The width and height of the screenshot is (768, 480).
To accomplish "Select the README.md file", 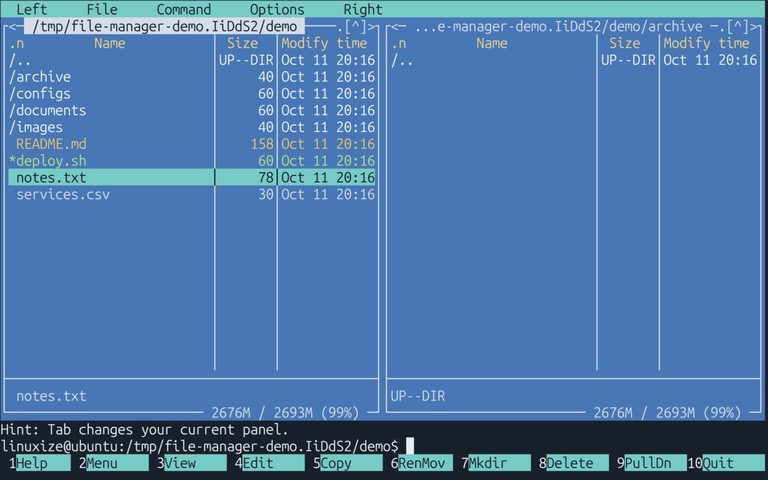I will pos(192,144).
